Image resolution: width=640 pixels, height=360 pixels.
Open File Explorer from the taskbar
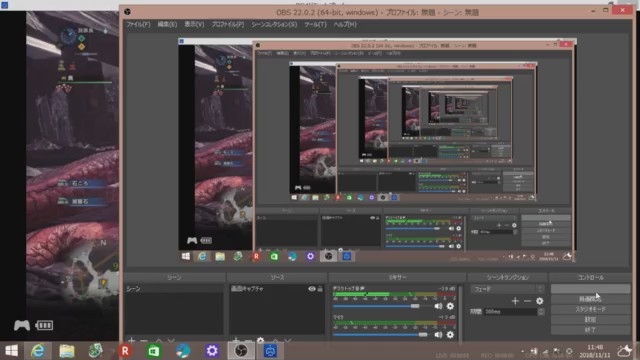click(x=67, y=351)
